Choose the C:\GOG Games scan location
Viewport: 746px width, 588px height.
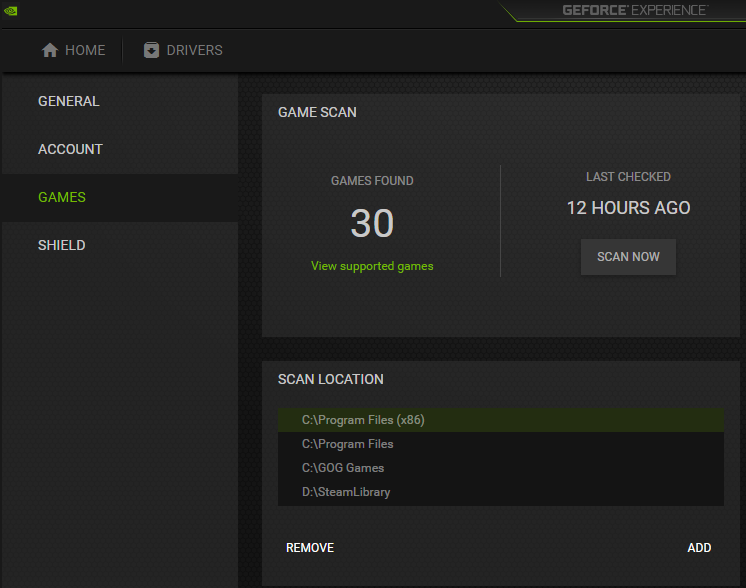point(343,468)
